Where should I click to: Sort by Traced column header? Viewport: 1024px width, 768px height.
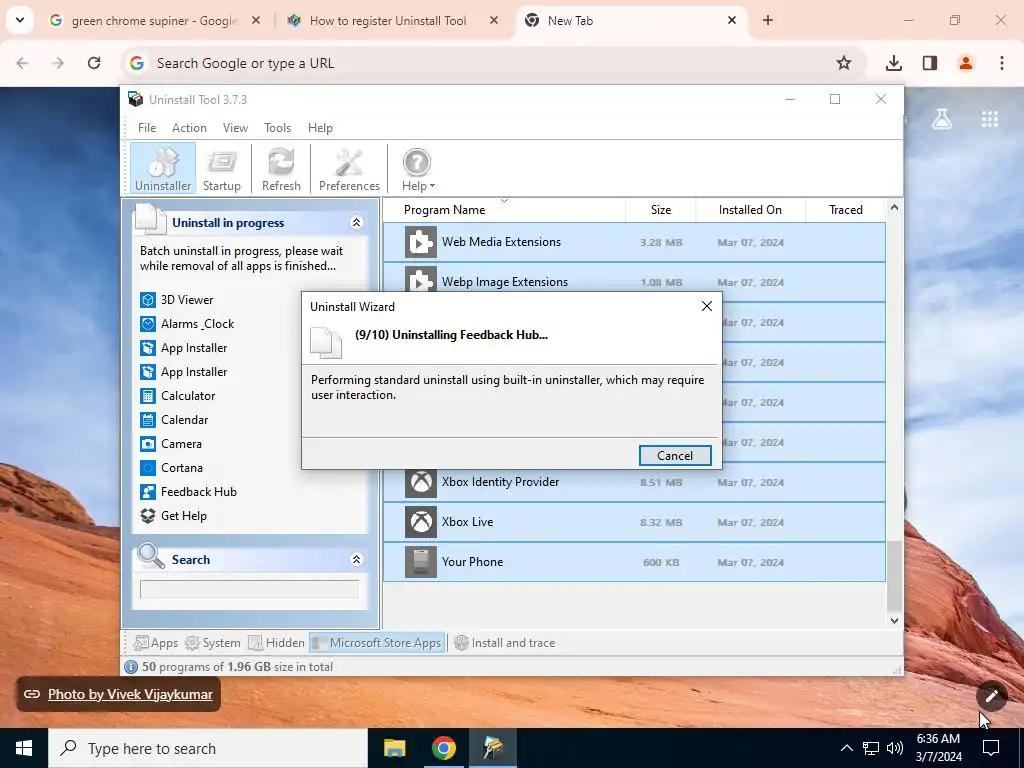[x=846, y=210]
